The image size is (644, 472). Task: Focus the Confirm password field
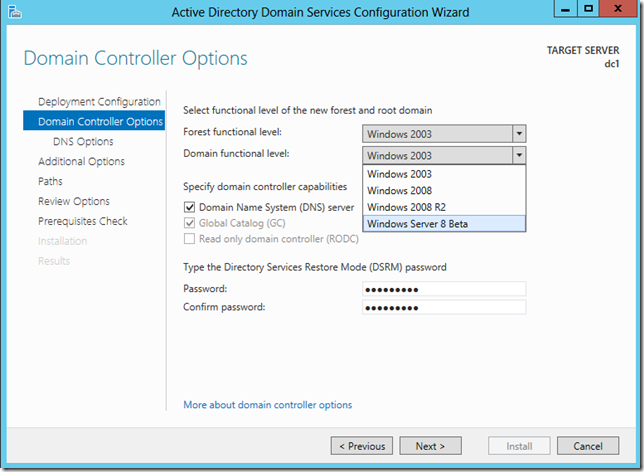[444, 307]
